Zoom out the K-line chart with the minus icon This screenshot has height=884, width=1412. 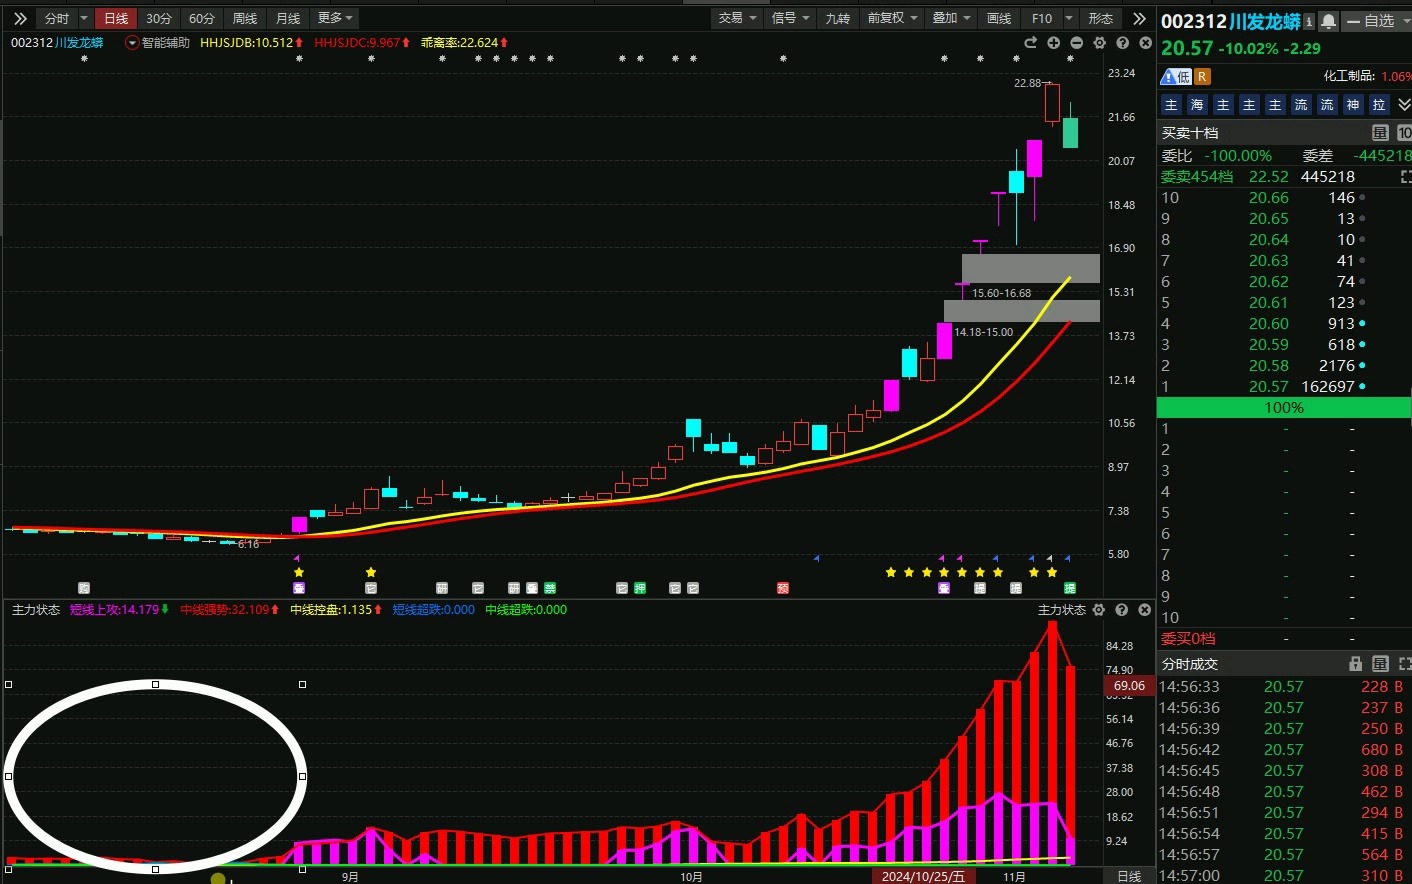point(1076,43)
